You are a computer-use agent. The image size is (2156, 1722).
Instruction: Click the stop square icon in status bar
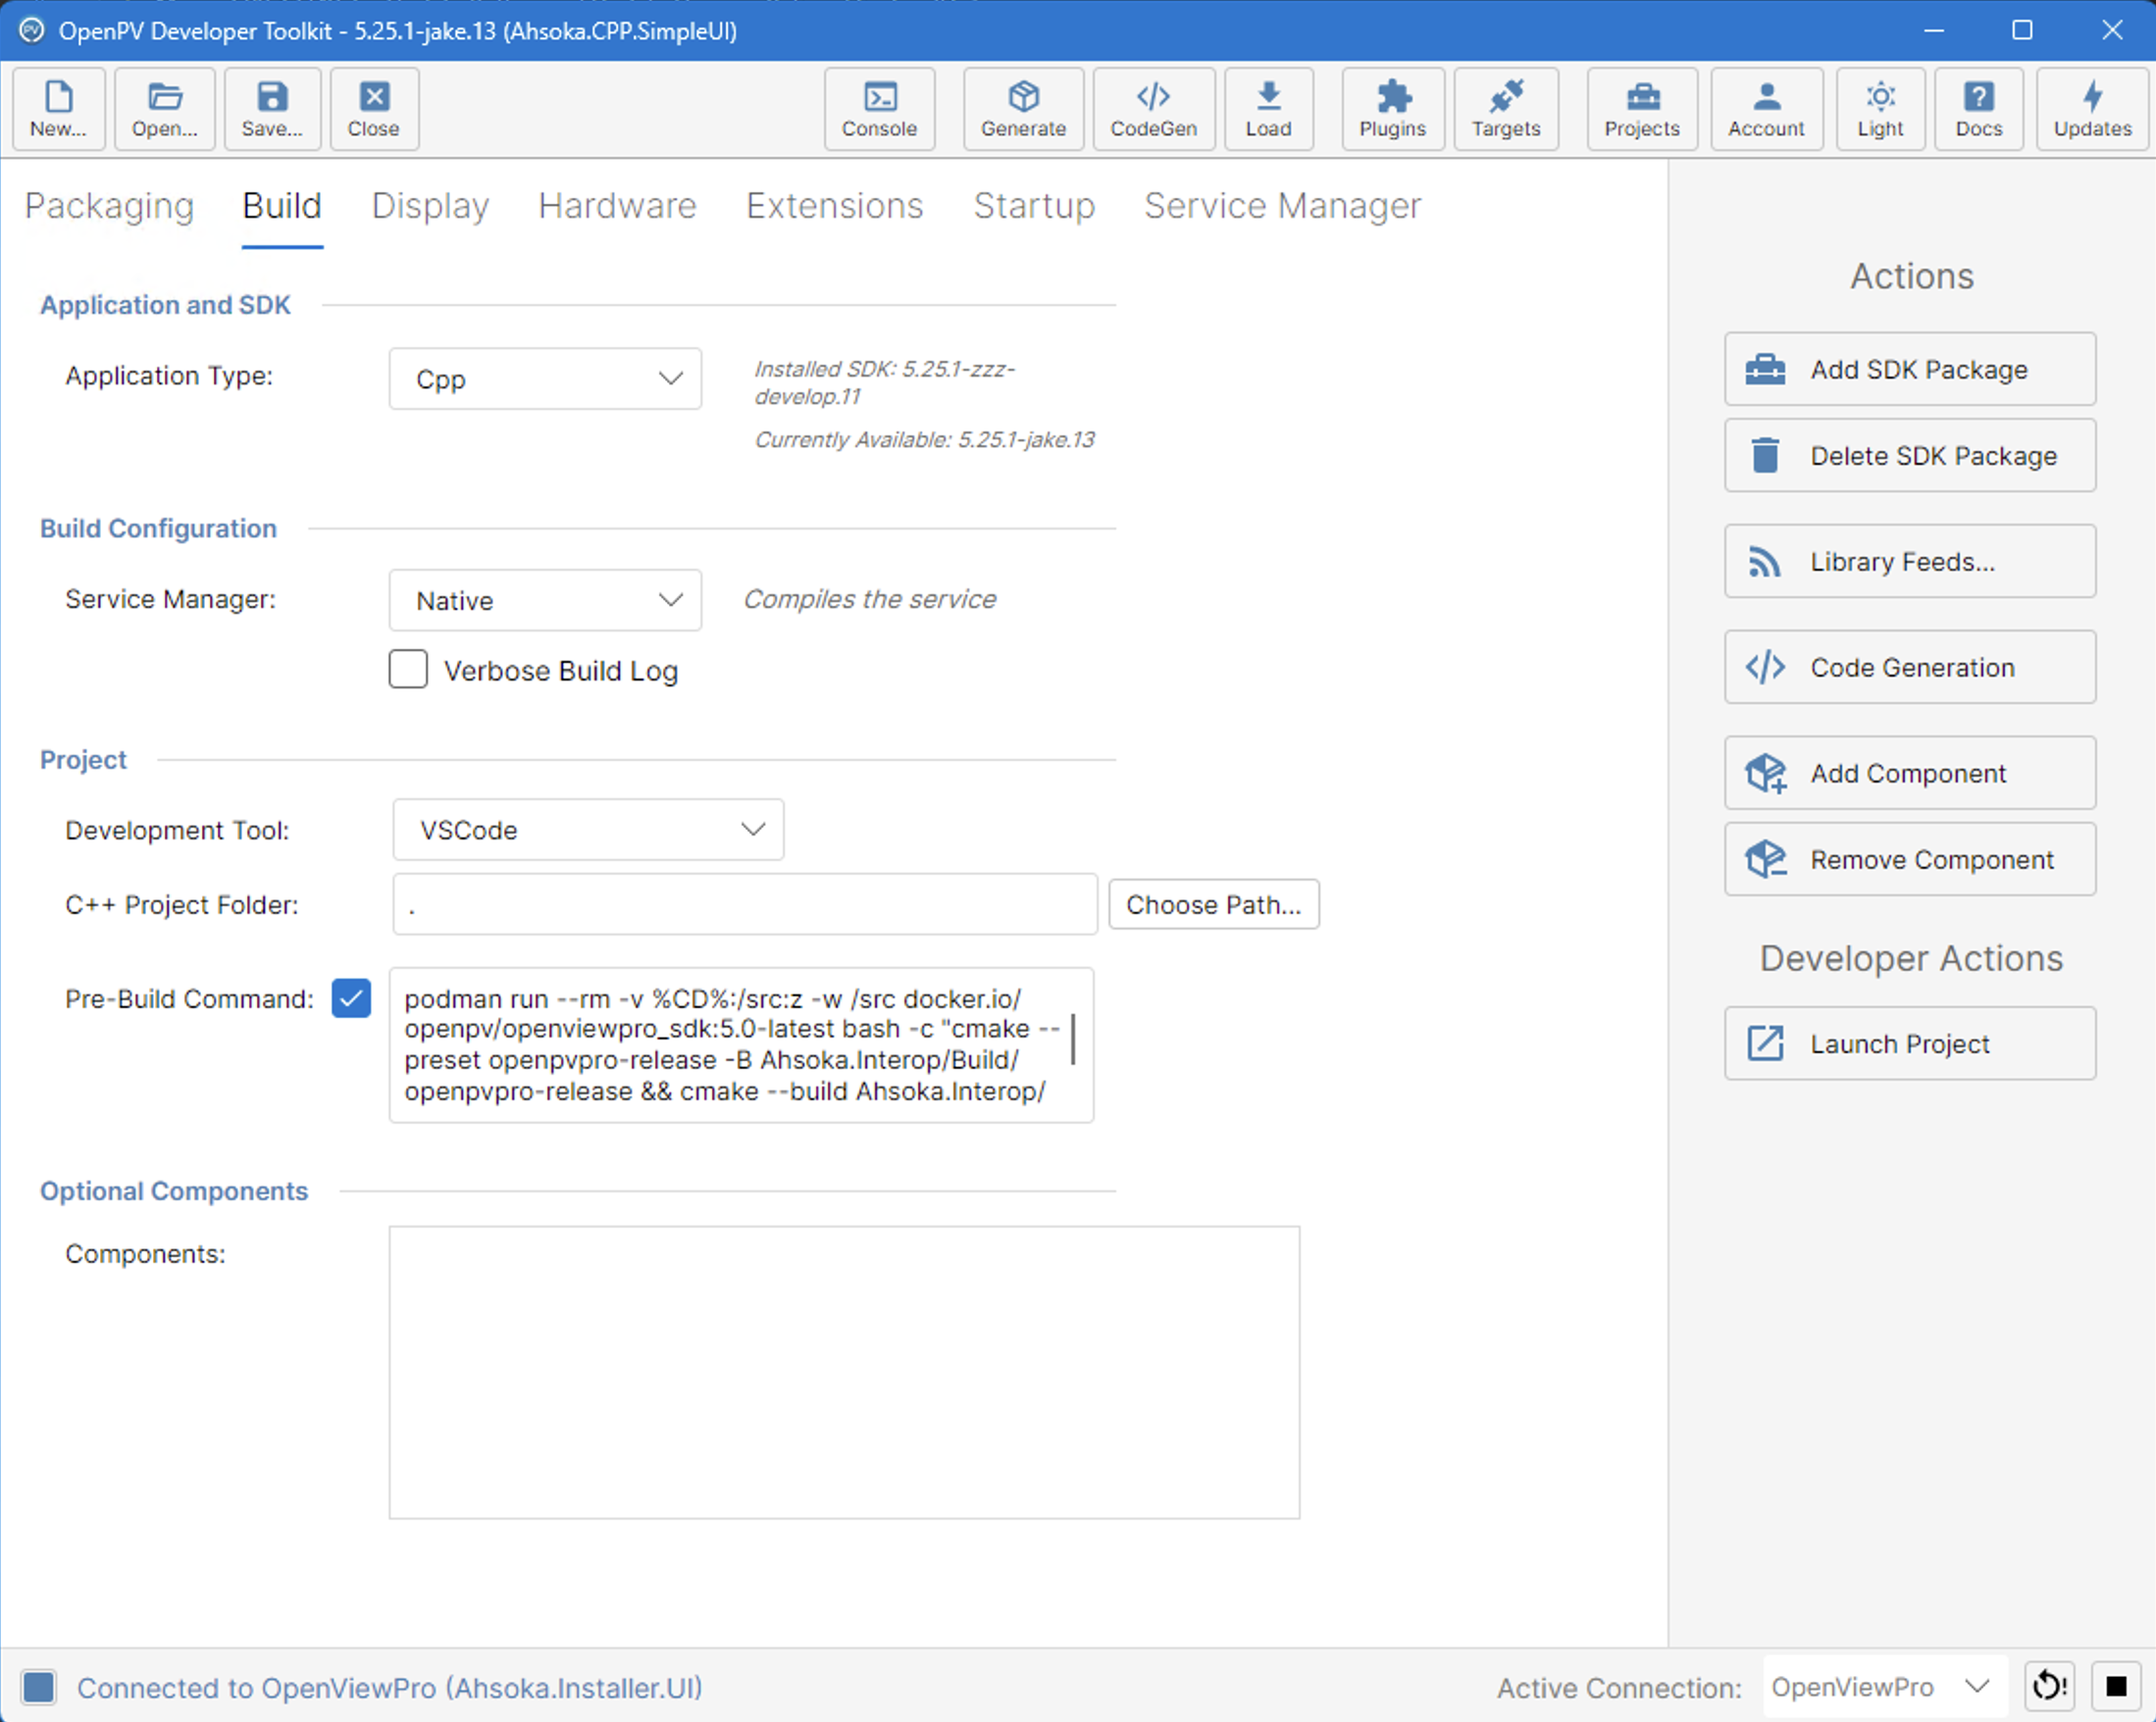(x=2116, y=1686)
